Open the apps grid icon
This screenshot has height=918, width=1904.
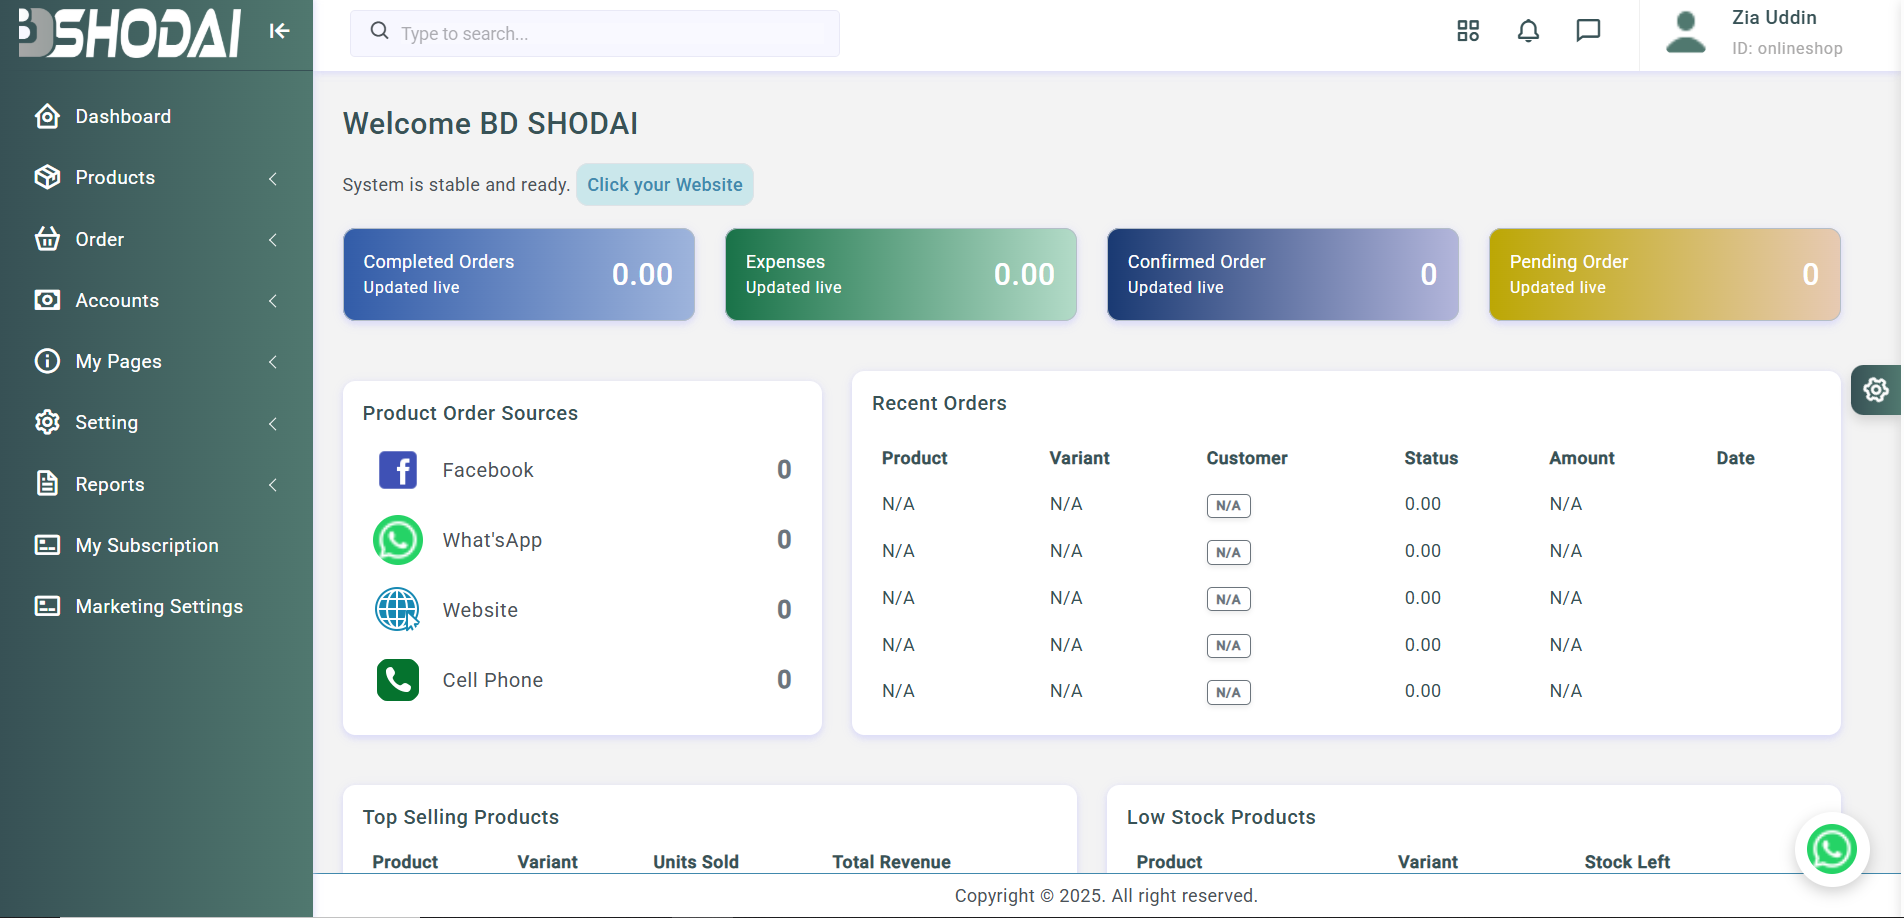click(x=1468, y=31)
